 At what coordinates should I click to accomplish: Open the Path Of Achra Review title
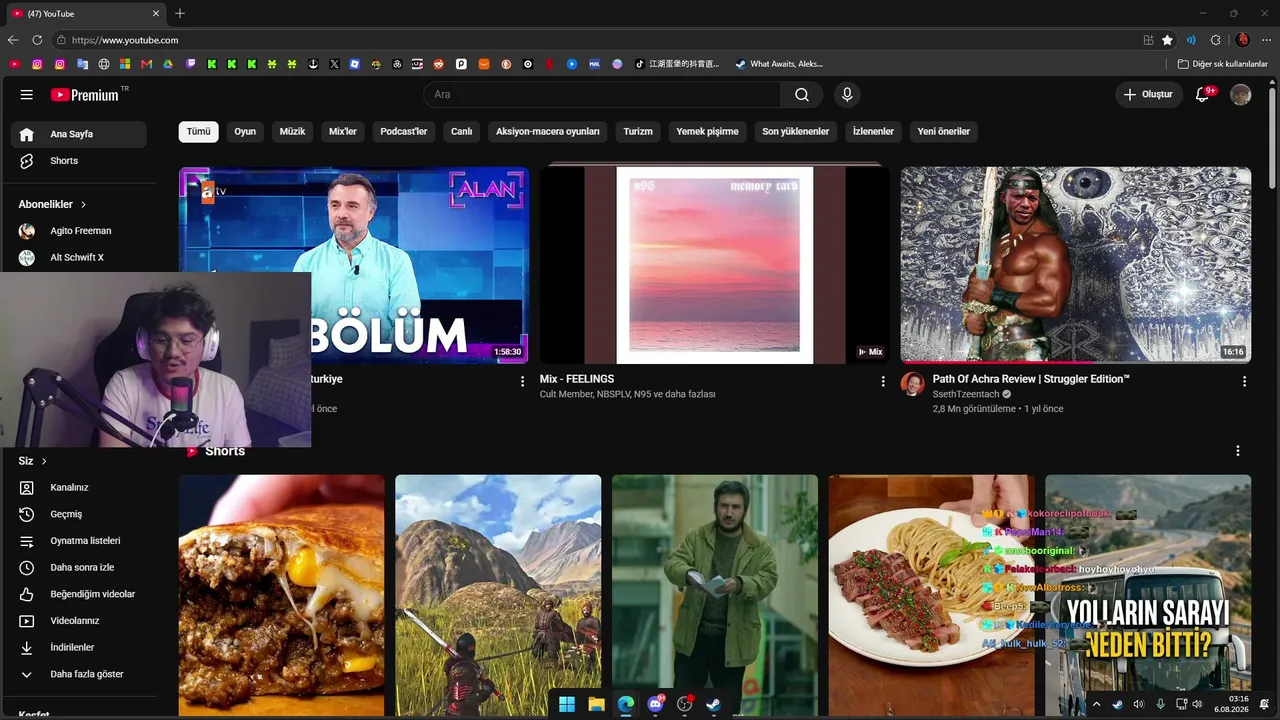tap(1031, 380)
